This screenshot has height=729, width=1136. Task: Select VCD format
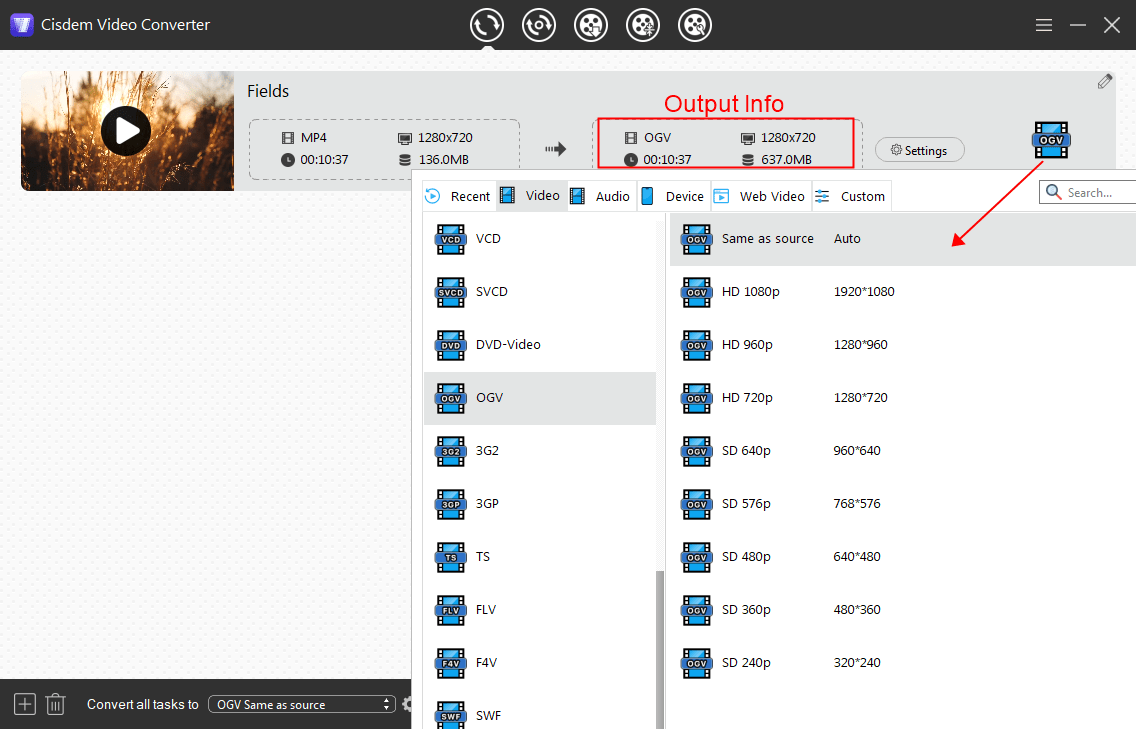pyautogui.click(x=540, y=239)
